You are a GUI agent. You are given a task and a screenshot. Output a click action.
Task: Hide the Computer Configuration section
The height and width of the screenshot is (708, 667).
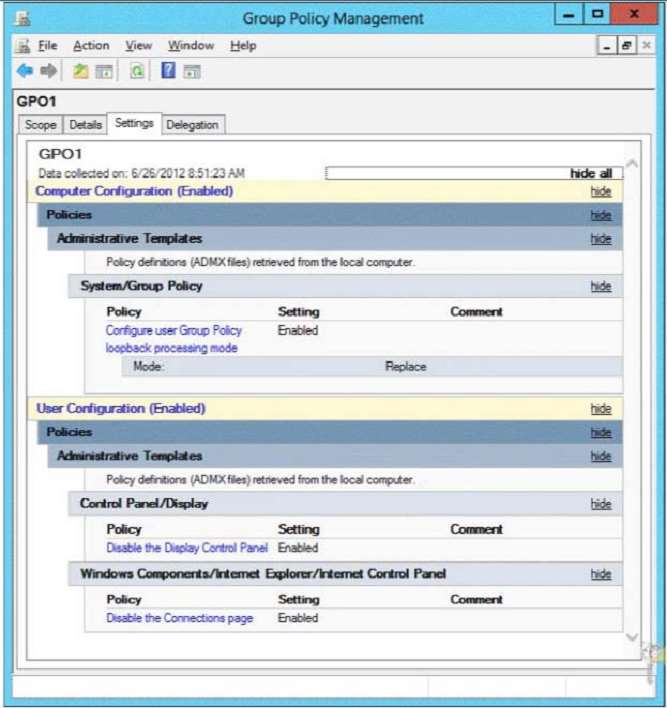(601, 191)
